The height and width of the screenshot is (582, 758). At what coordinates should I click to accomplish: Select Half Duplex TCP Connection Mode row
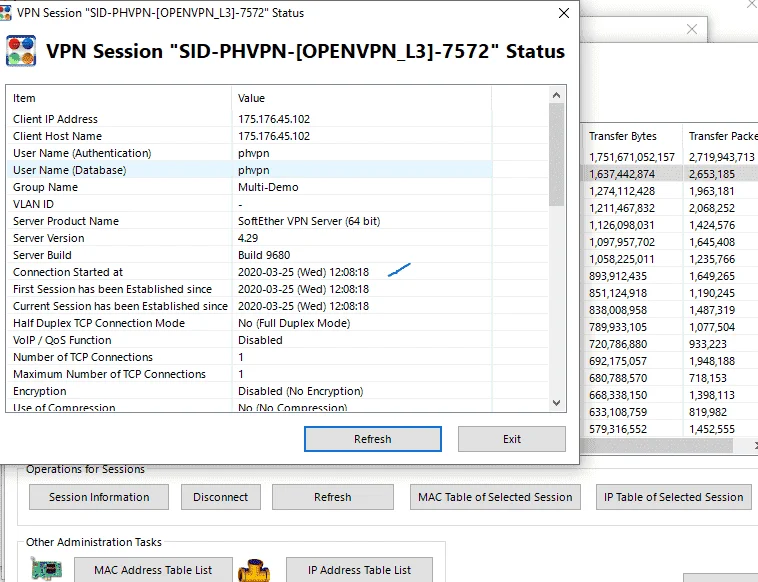click(x=249, y=323)
